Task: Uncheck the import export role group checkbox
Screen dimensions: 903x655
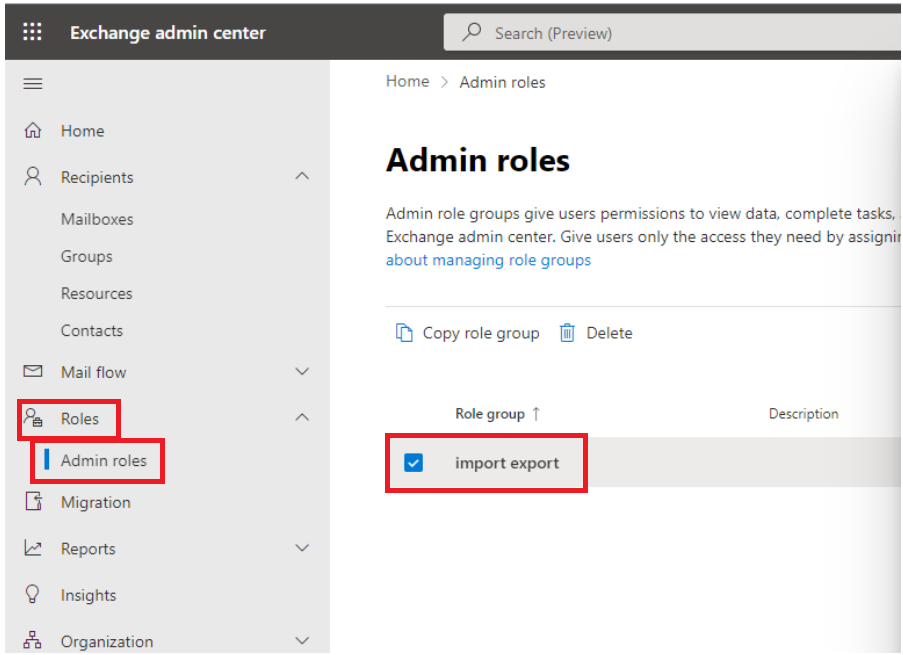Action: coord(413,463)
